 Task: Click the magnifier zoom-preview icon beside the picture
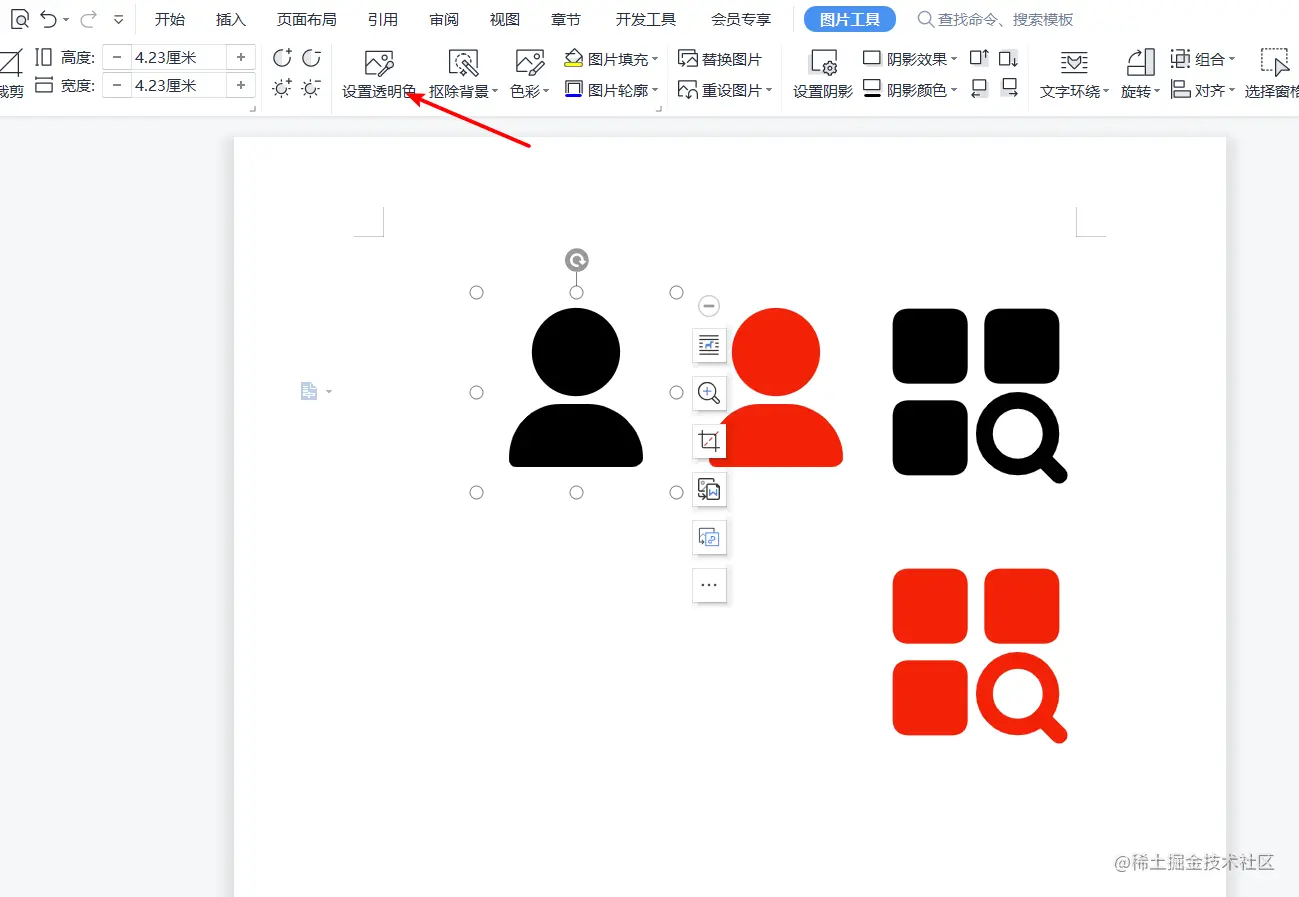(709, 393)
